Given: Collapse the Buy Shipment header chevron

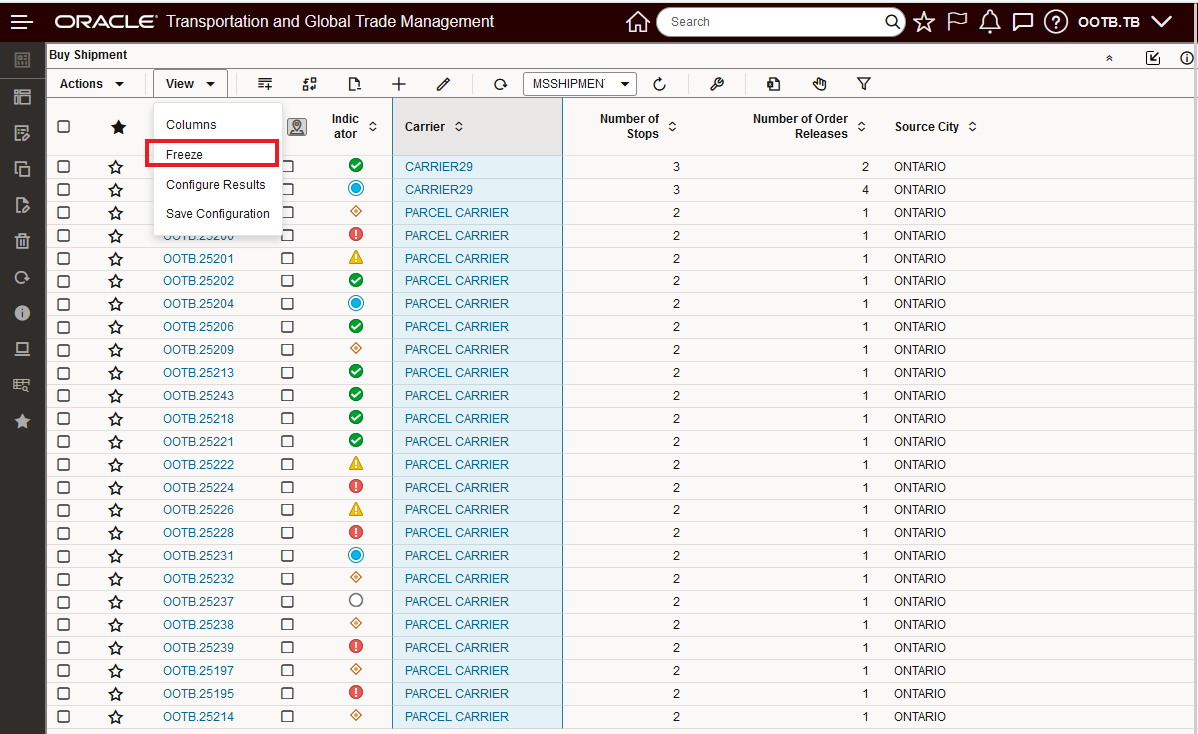Looking at the screenshot, I should click(x=1109, y=58).
